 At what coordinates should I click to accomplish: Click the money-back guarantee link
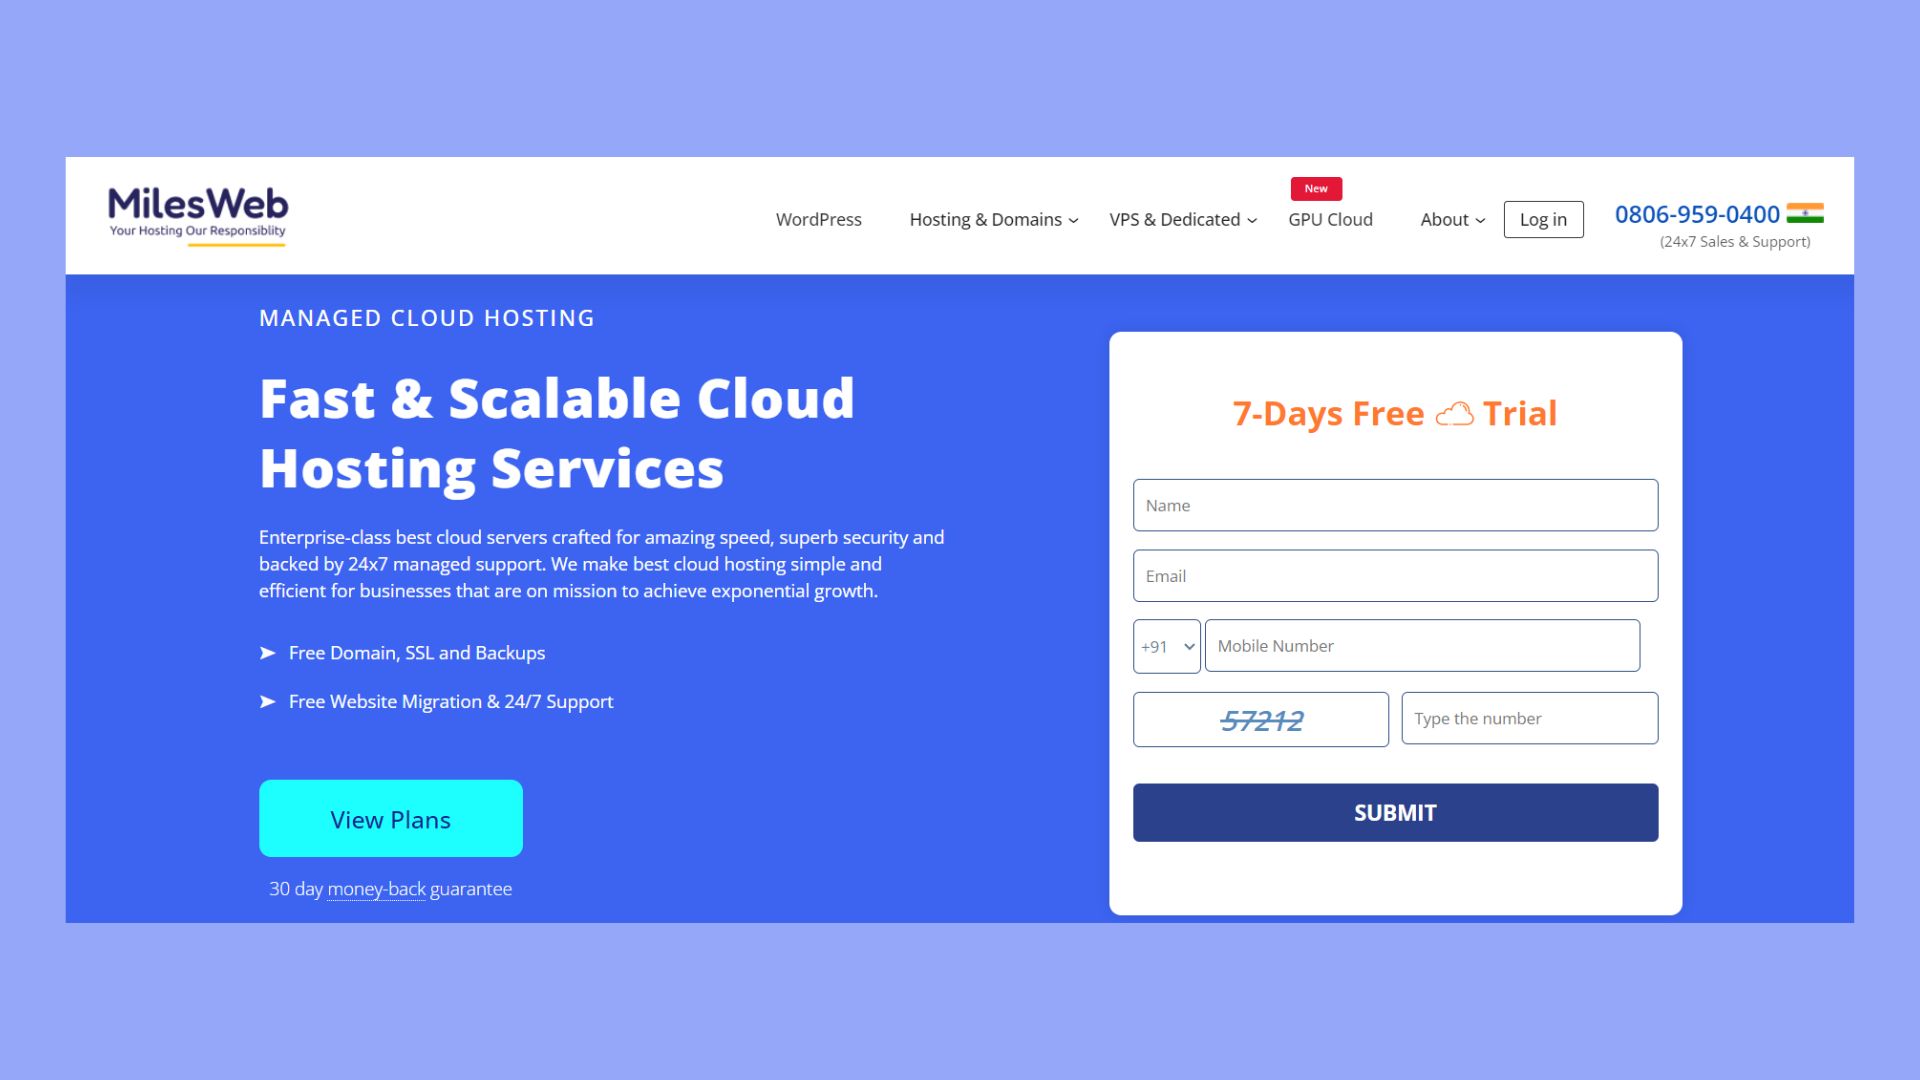tap(376, 887)
